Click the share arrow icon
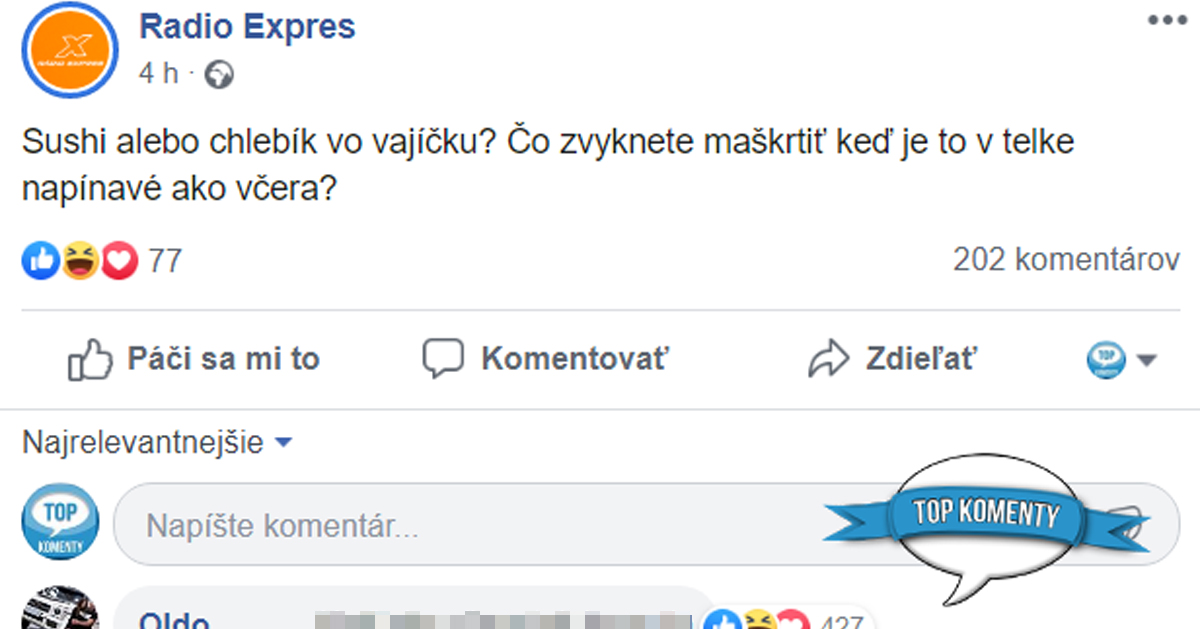 (831, 357)
